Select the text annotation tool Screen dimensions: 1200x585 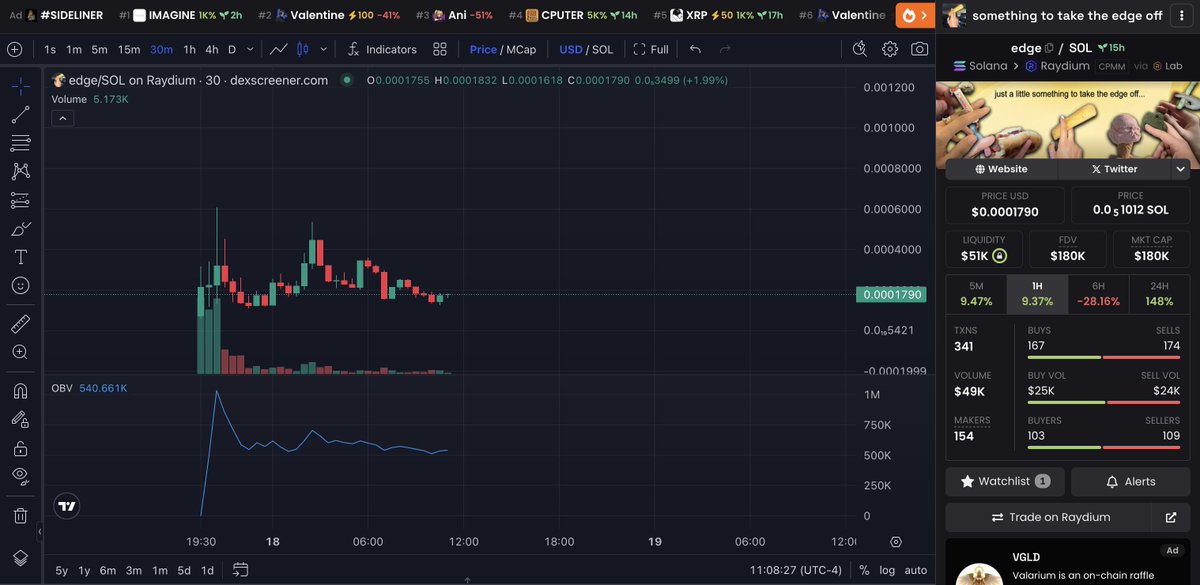click(20, 257)
